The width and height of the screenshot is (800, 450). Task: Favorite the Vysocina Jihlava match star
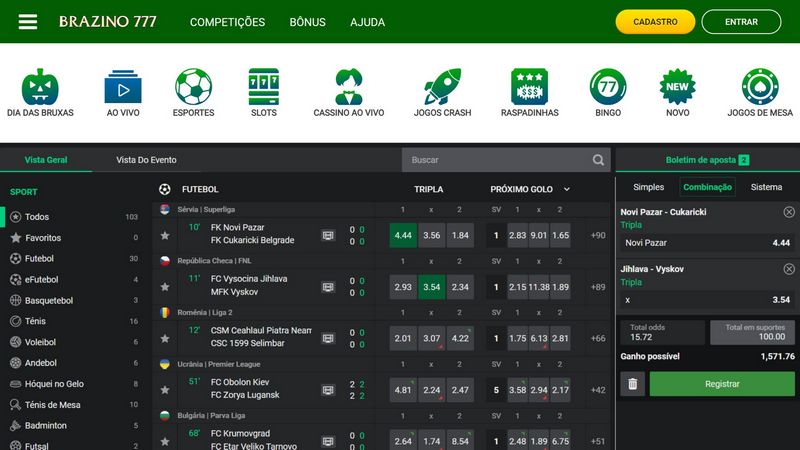pos(165,287)
